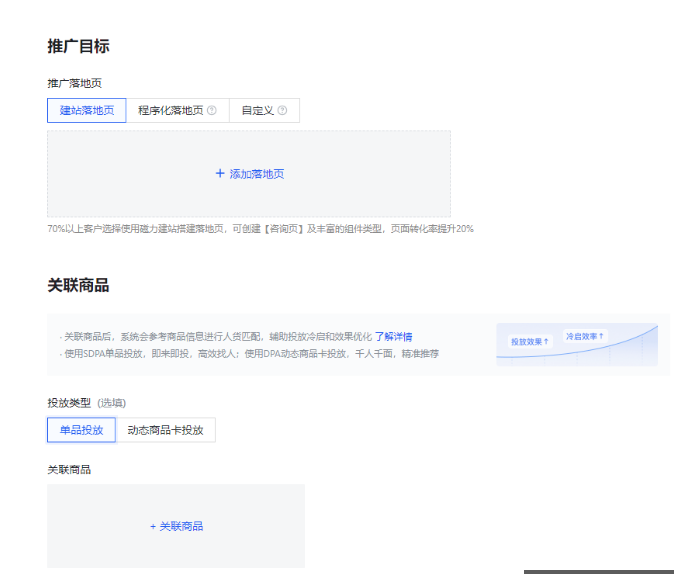Click the 推广目标 heading
This screenshot has width=690, height=574.
[x=78, y=46]
